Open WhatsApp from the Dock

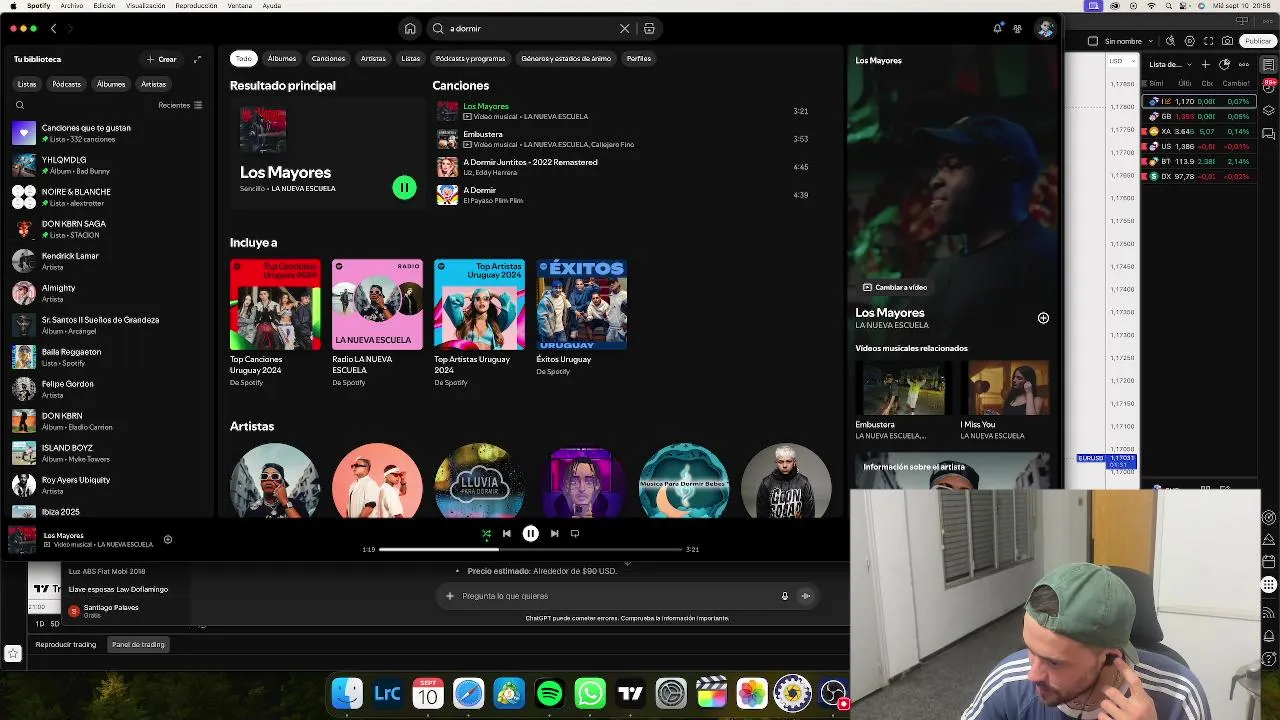click(590, 693)
